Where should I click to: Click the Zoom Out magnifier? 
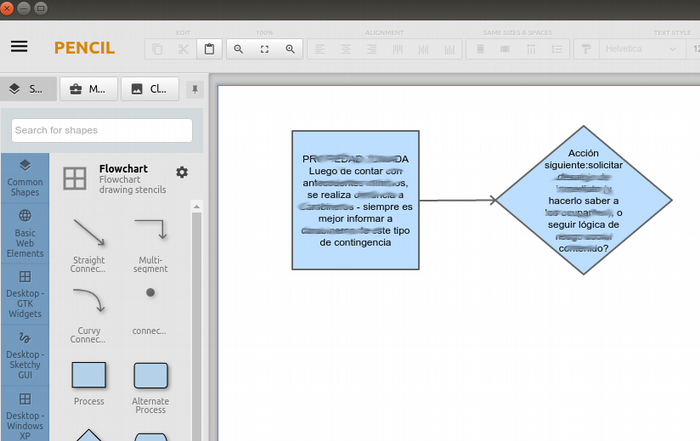click(x=238, y=48)
